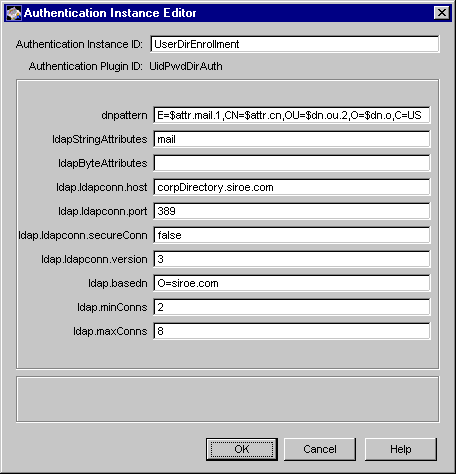456x474 pixels.
Task: Click the Cancel button
Action: pyautogui.click(x=320, y=449)
